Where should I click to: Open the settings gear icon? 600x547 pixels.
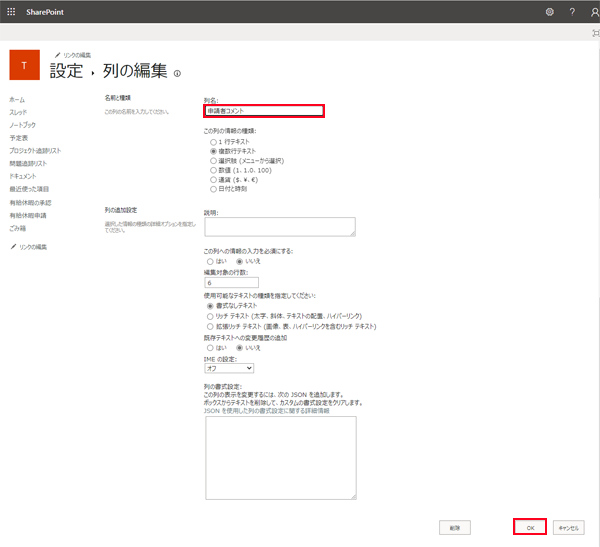pyautogui.click(x=549, y=12)
